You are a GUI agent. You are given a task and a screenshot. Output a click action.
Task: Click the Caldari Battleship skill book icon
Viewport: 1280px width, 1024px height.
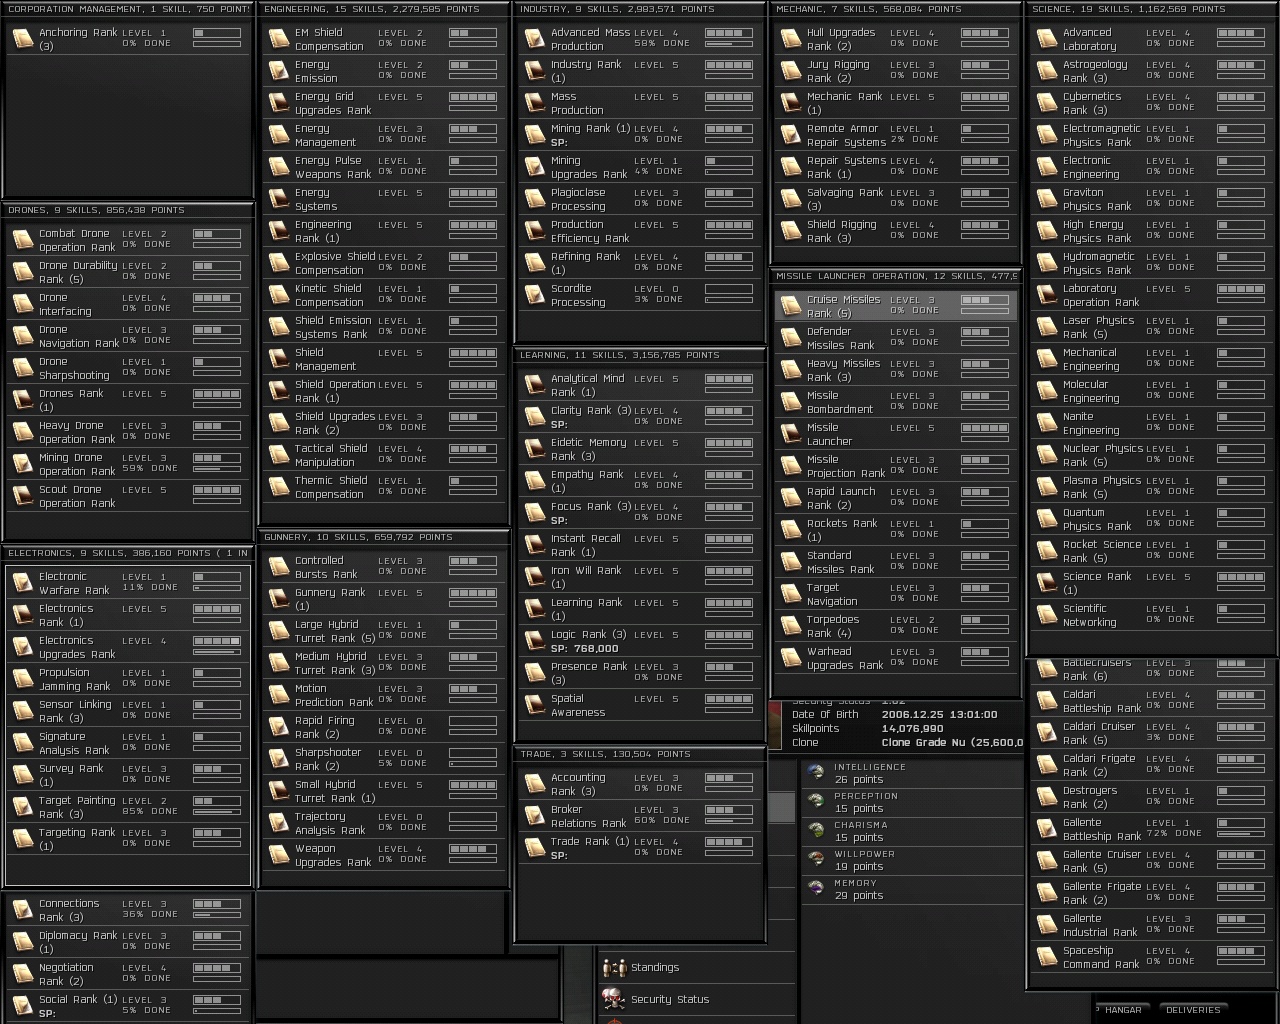[1046, 701]
